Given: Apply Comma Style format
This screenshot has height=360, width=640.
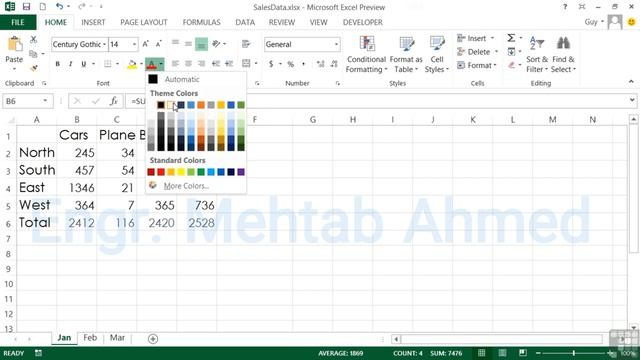Looking at the screenshot, I should click(x=303, y=64).
